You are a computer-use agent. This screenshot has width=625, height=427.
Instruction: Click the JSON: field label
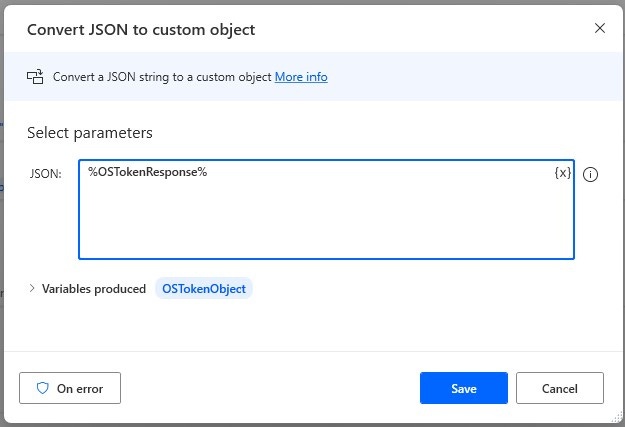pyautogui.click(x=46, y=174)
